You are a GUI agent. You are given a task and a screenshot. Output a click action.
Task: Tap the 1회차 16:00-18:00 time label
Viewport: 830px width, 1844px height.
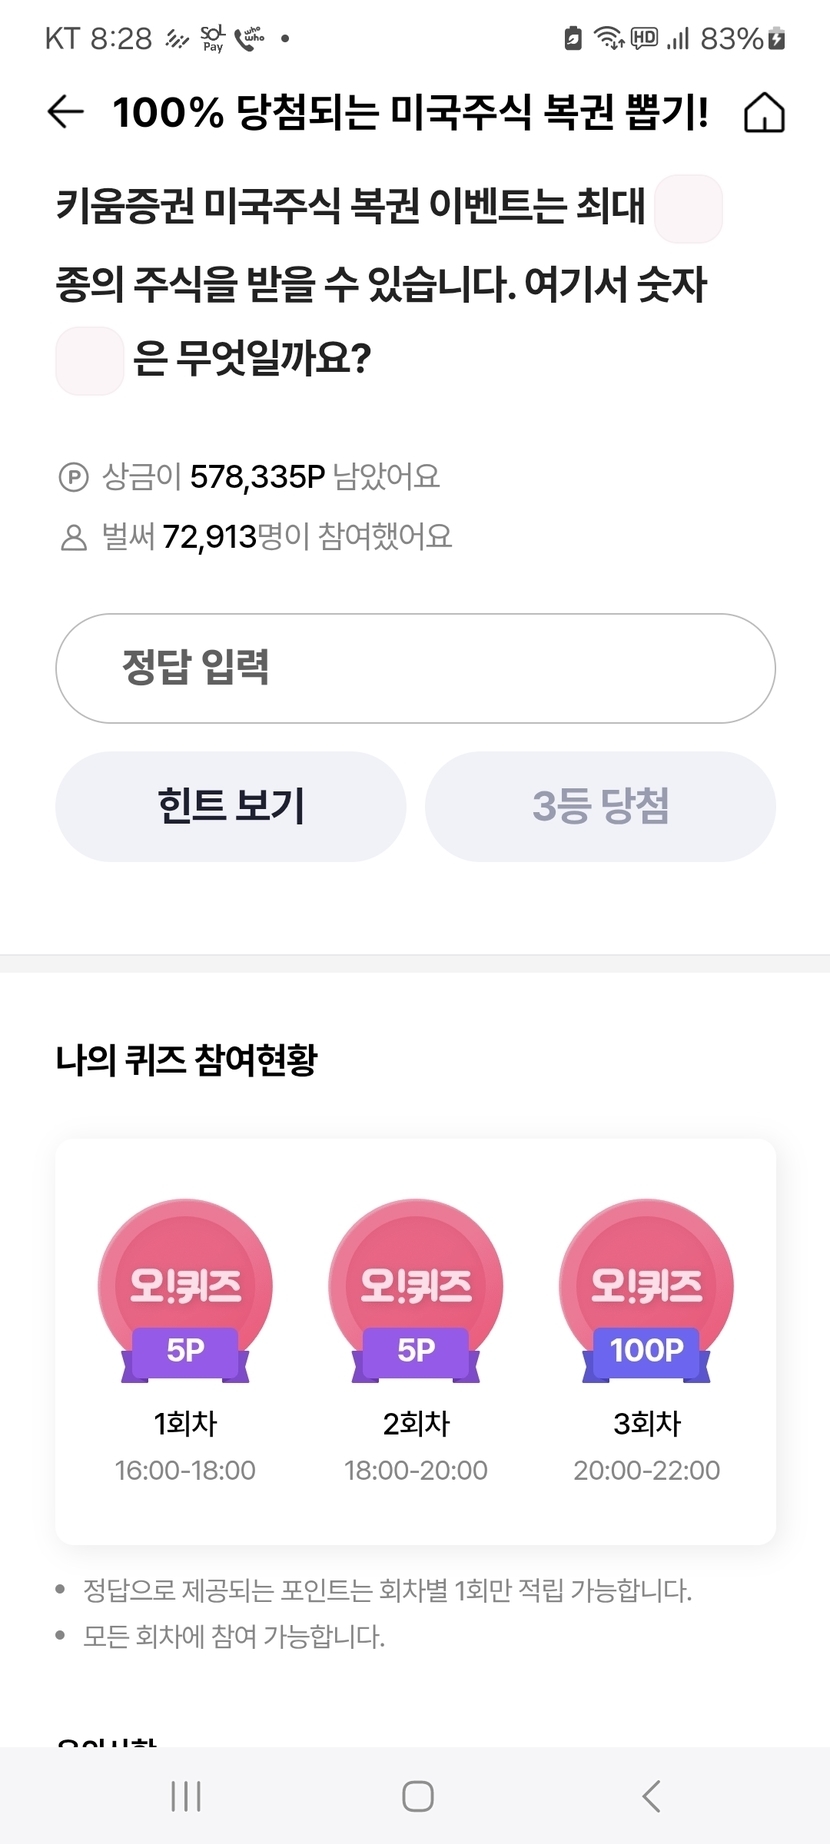[x=185, y=1470]
